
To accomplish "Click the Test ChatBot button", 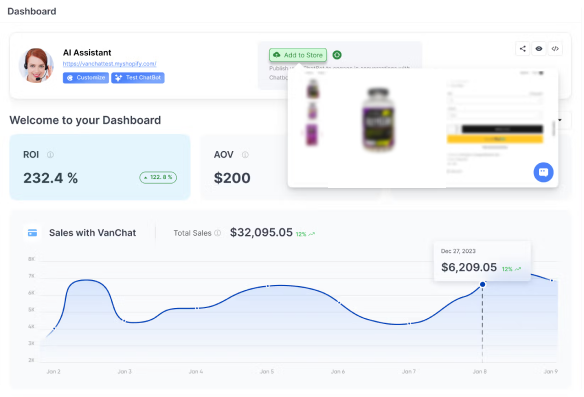I will [138, 78].
